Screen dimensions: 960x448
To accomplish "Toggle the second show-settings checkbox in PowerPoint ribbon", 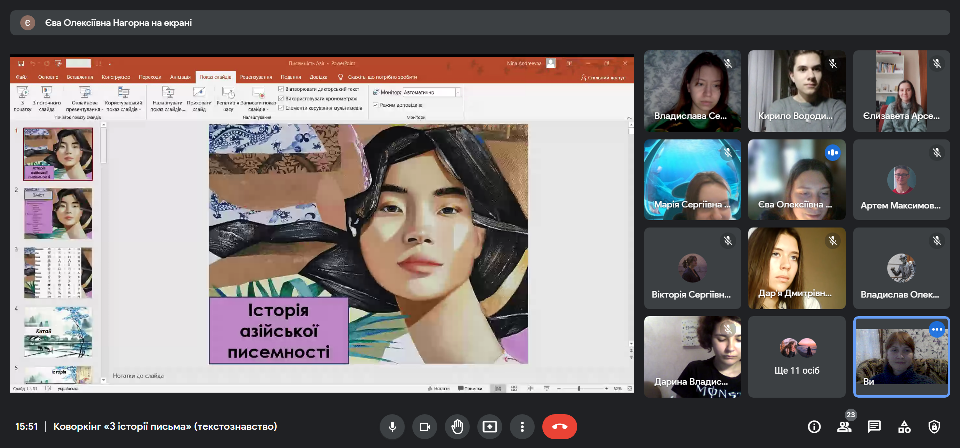I will point(281,98).
